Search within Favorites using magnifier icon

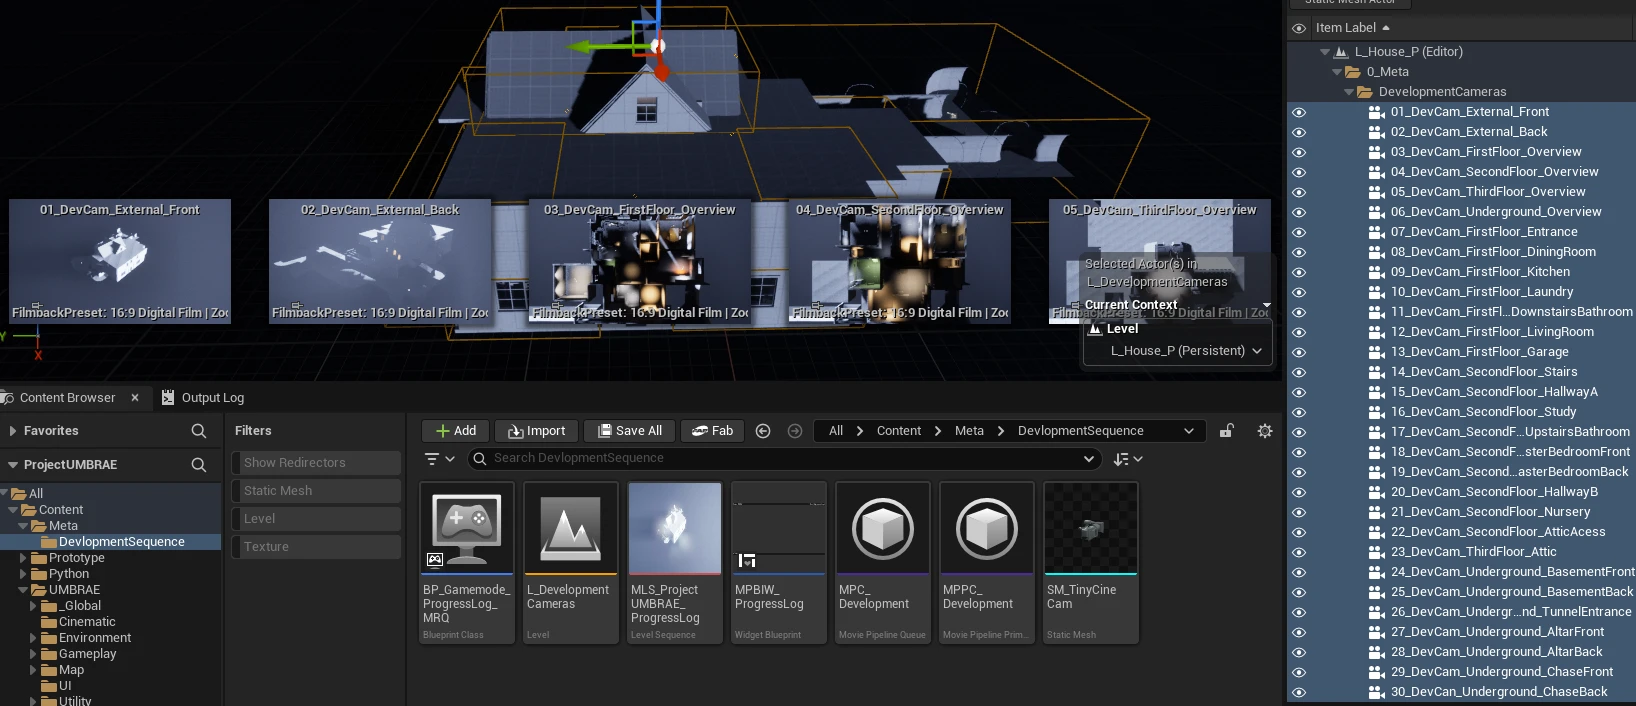pos(199,431)
